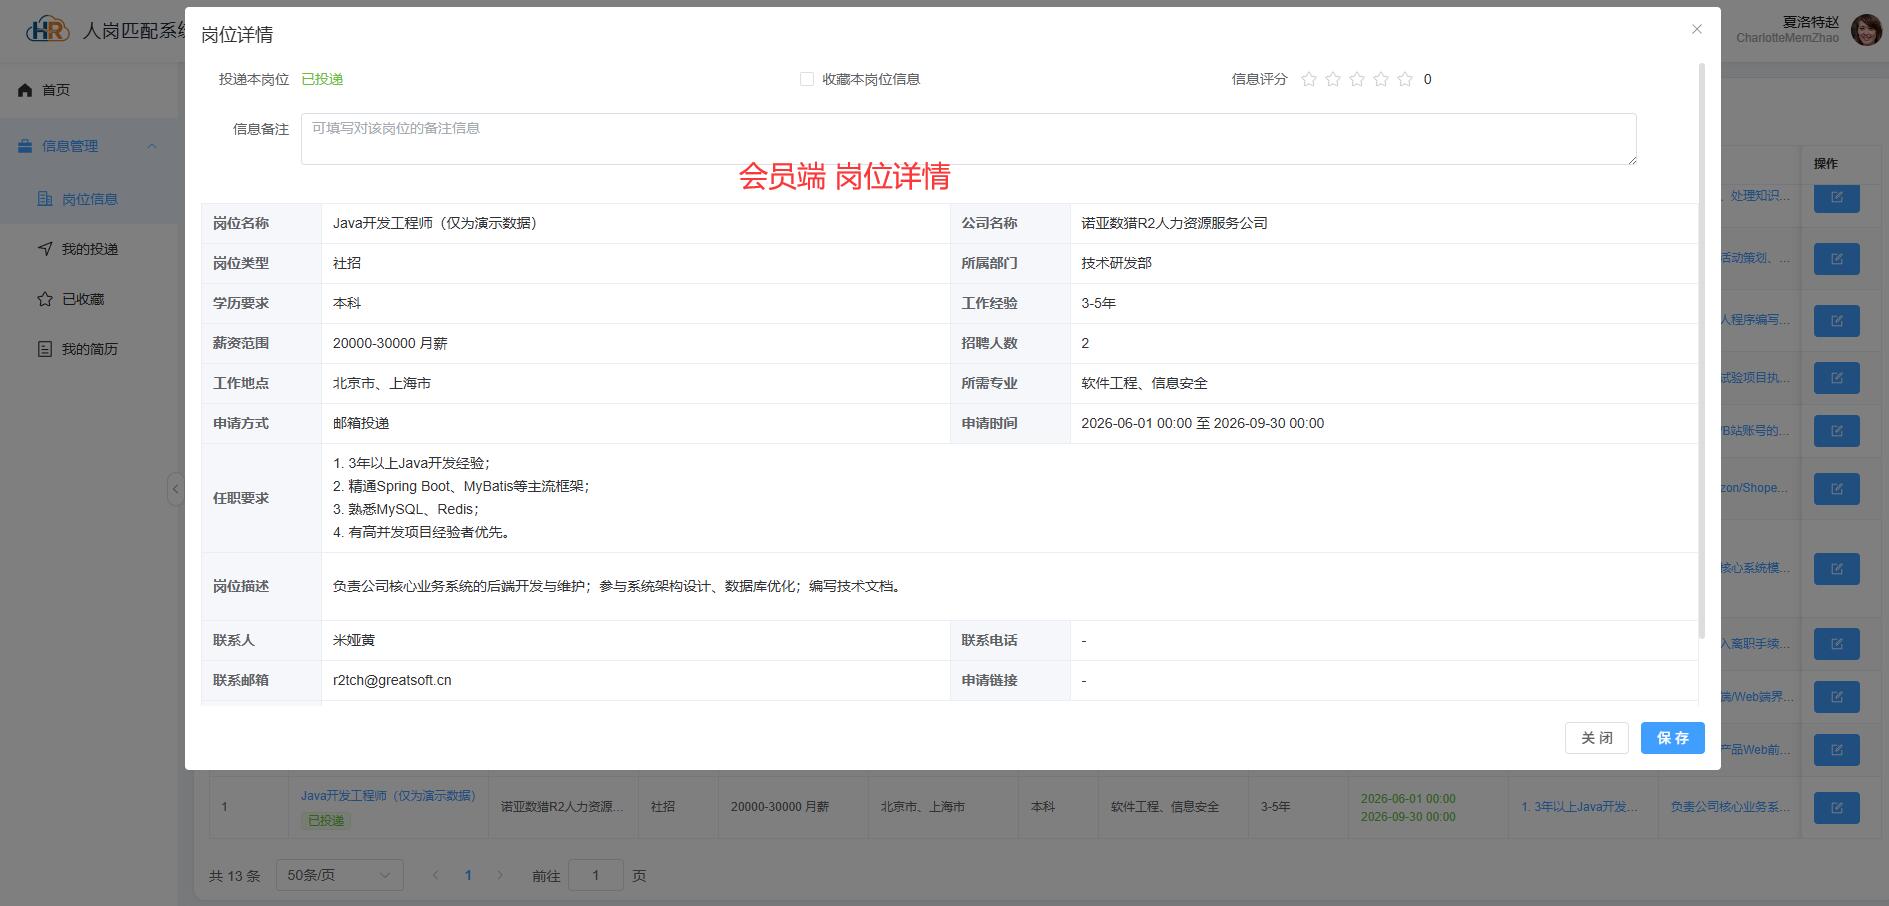Click edit button for the 活动策划… row

click(1836, 259)
